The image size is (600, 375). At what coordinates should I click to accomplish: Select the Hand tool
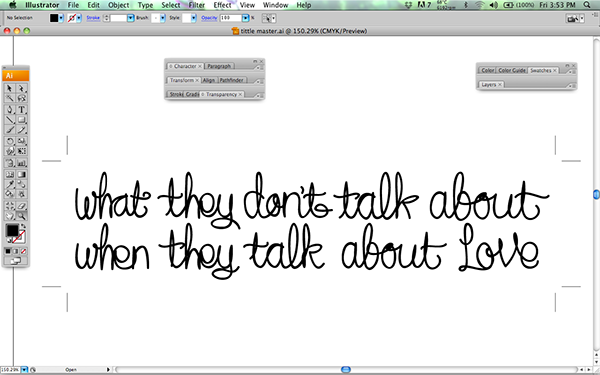click(10, 216)
